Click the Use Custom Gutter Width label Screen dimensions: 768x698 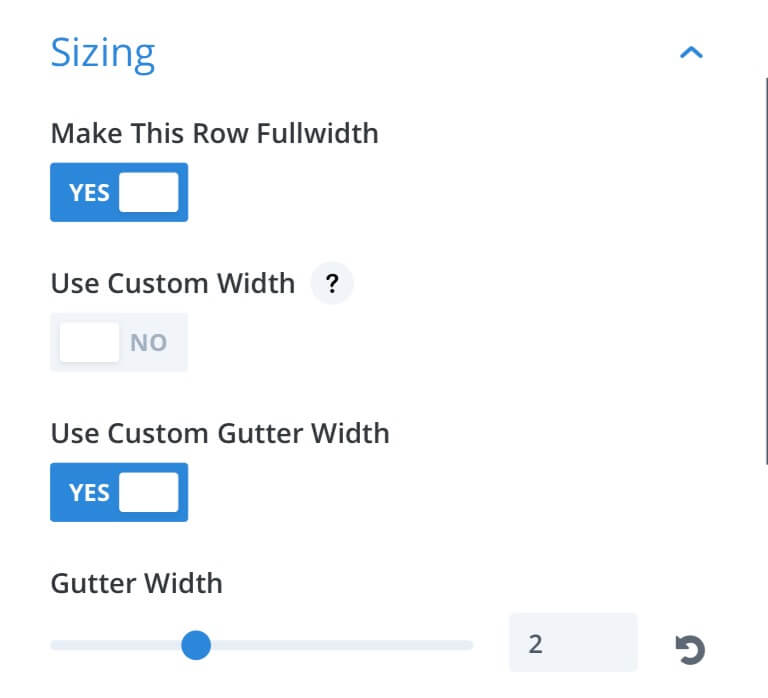click(220, 433)
